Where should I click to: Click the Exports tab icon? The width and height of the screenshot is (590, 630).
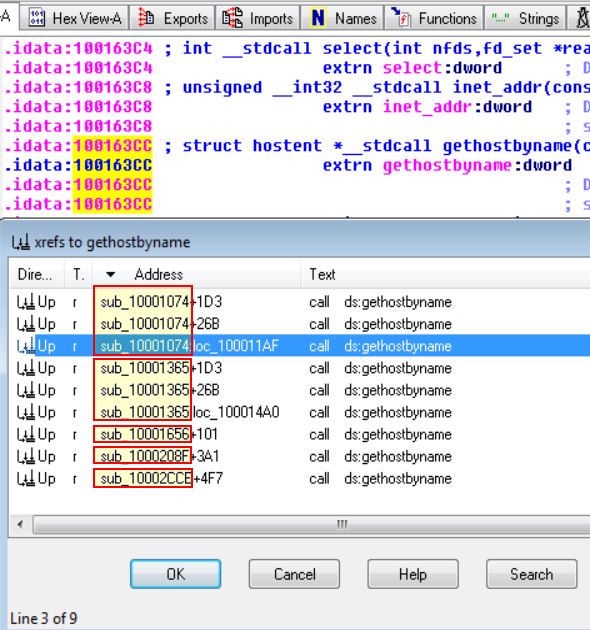(146, 18)
